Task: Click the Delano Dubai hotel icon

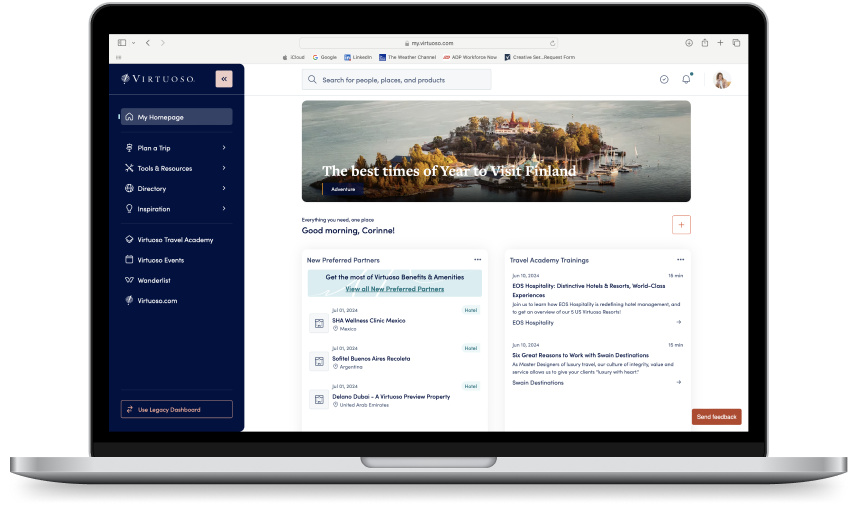Action: point(319,400)
